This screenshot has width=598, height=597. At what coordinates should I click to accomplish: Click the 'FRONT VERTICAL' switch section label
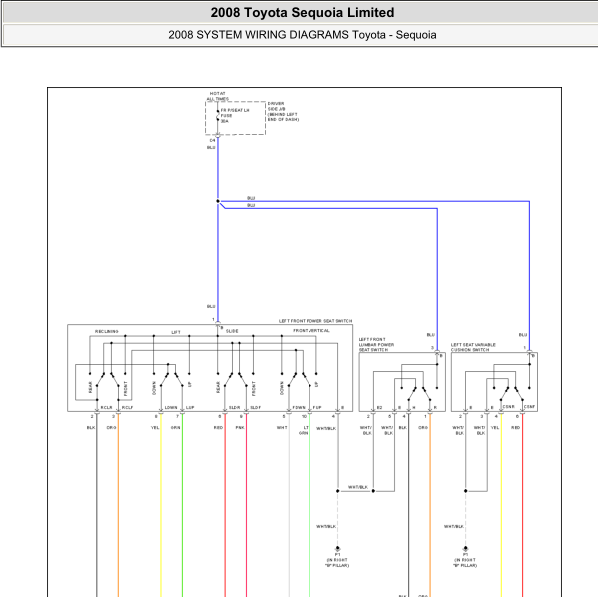click(x=311, y=331)
